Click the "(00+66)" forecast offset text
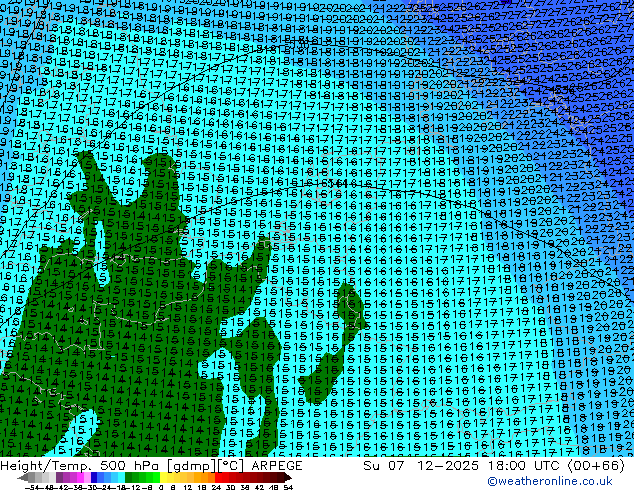Viewport: 634px width, 490px height. [x=596, y=466]
